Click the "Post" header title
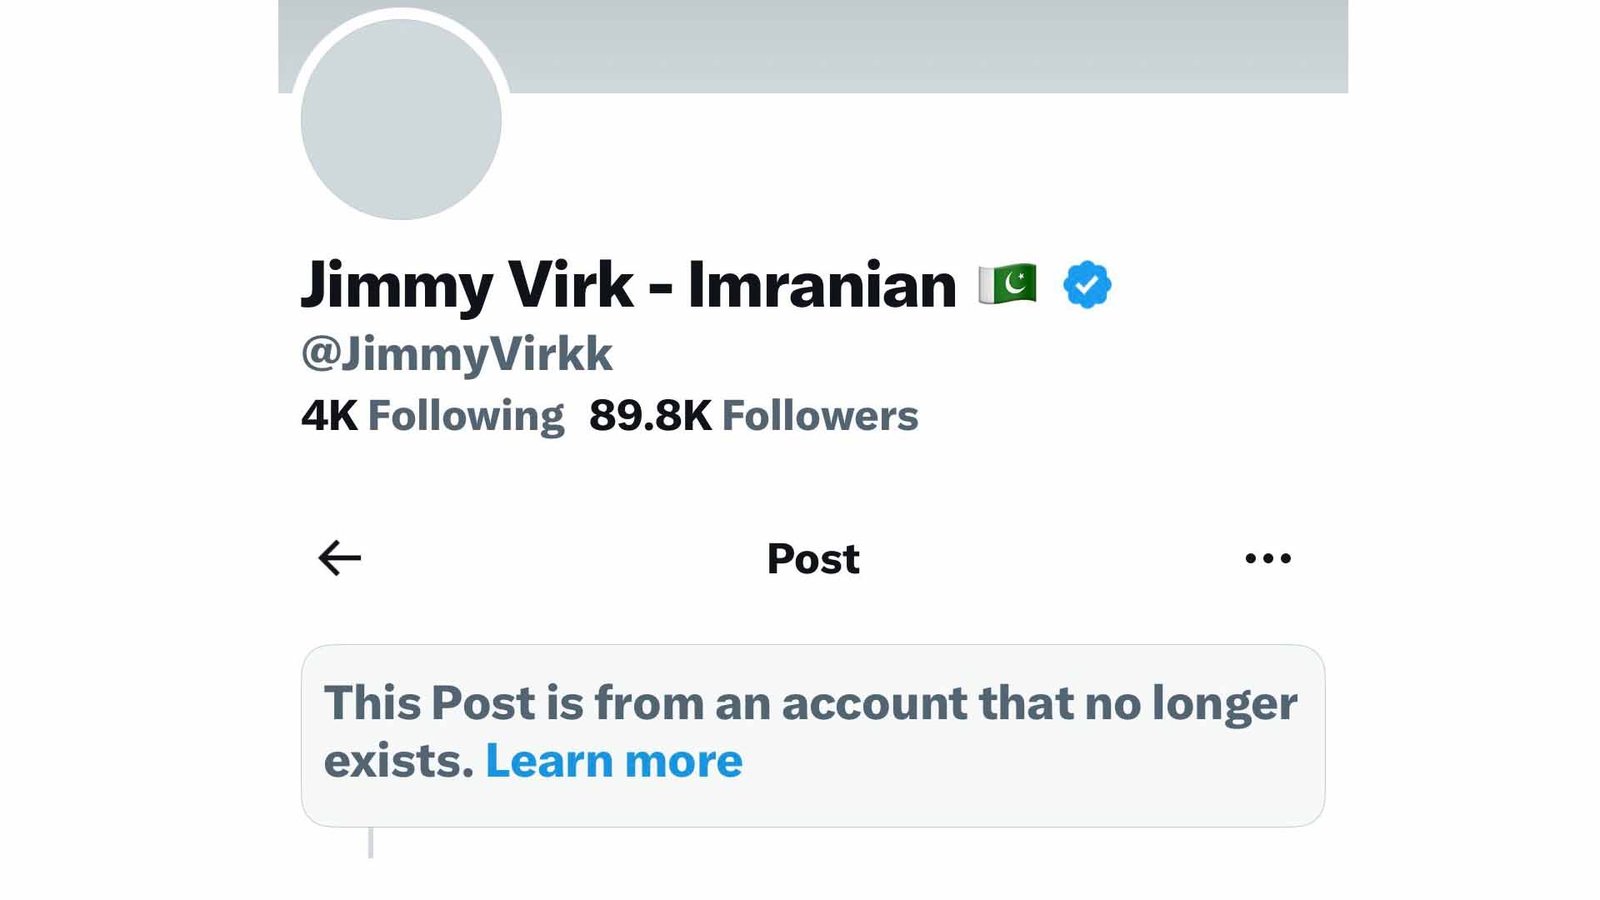This screenshot has height=900, width=1600. point(813,558)
